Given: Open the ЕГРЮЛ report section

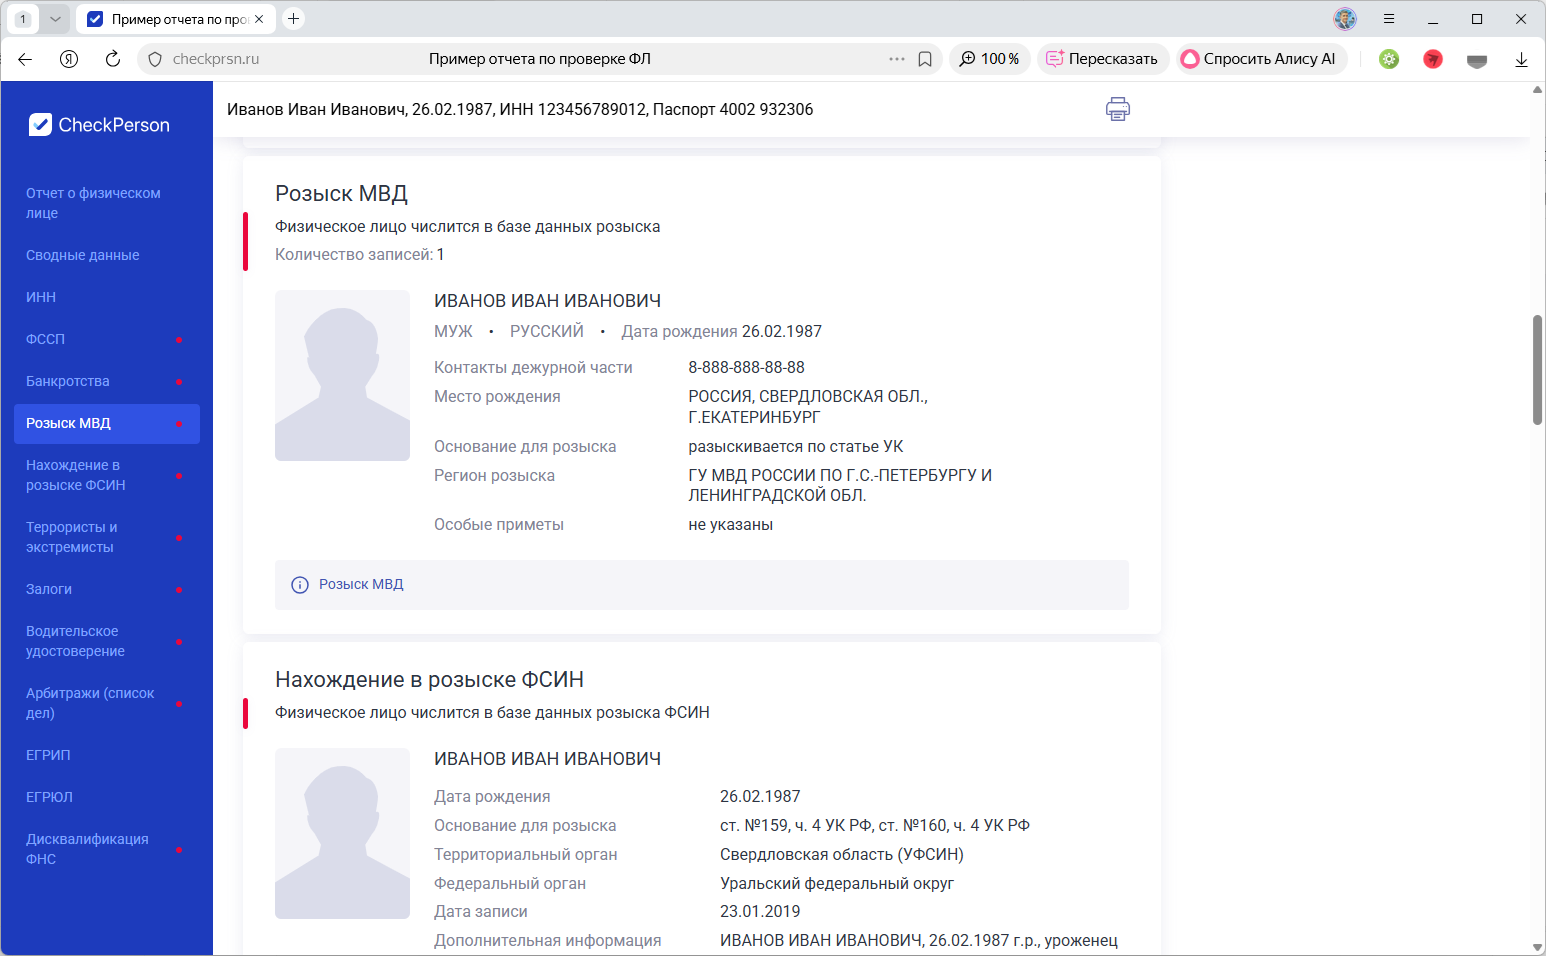Looking at the screenshot, I should point(47,797).
